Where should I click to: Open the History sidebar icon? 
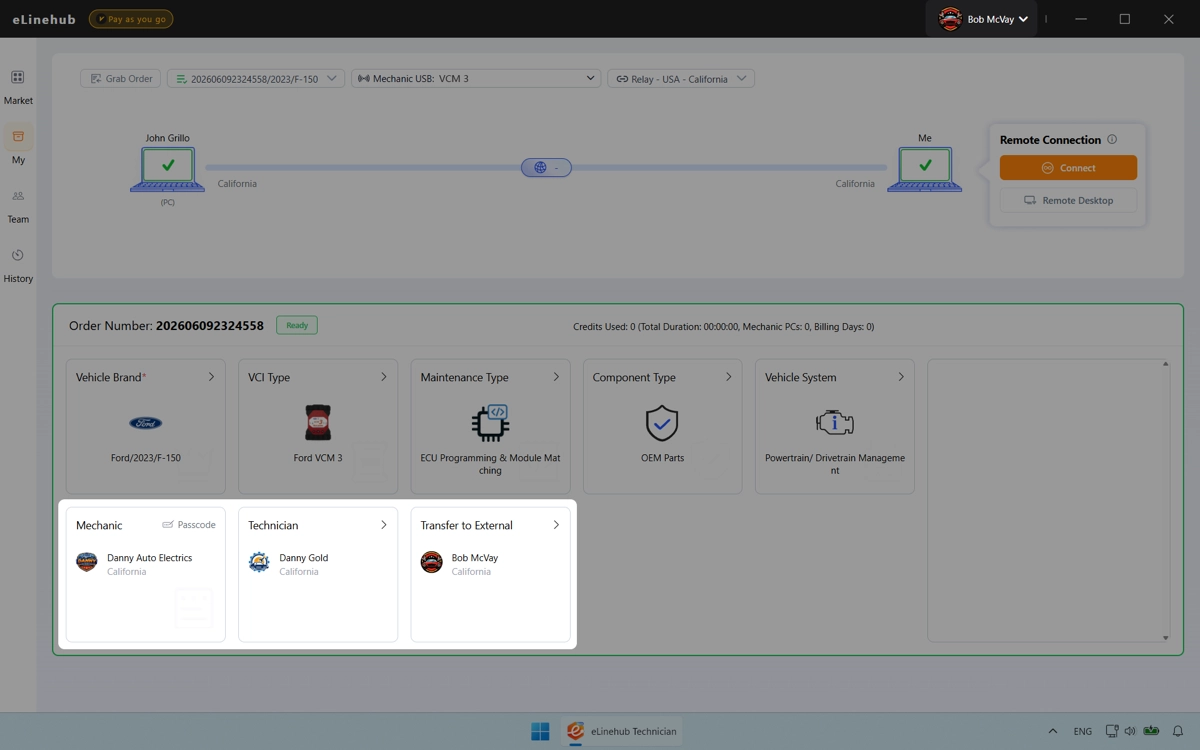(x=18, y=255)
